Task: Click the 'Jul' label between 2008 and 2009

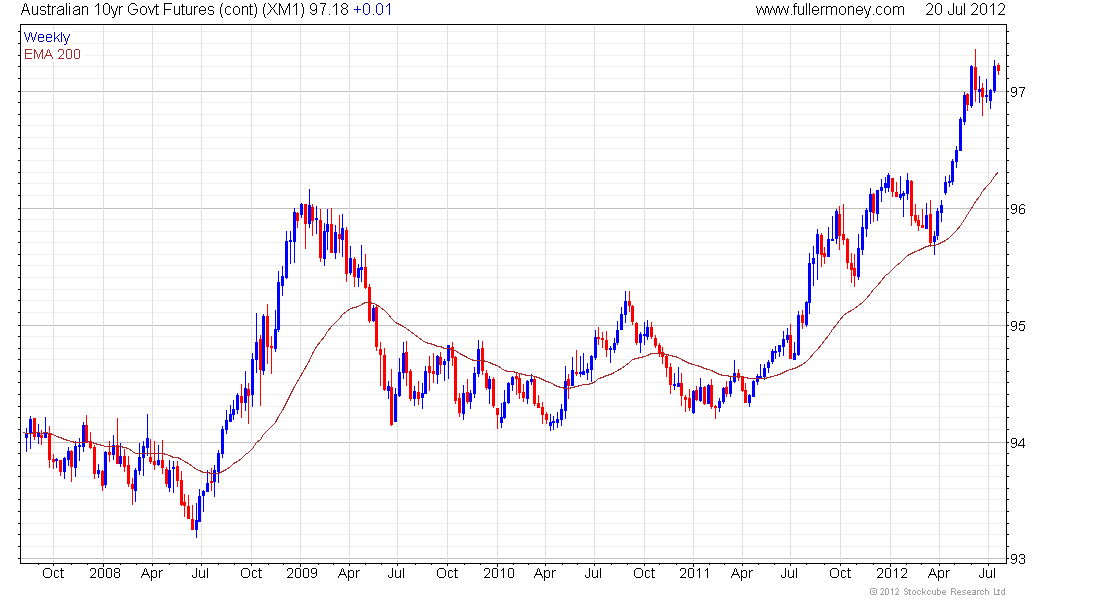Action: 200,573
